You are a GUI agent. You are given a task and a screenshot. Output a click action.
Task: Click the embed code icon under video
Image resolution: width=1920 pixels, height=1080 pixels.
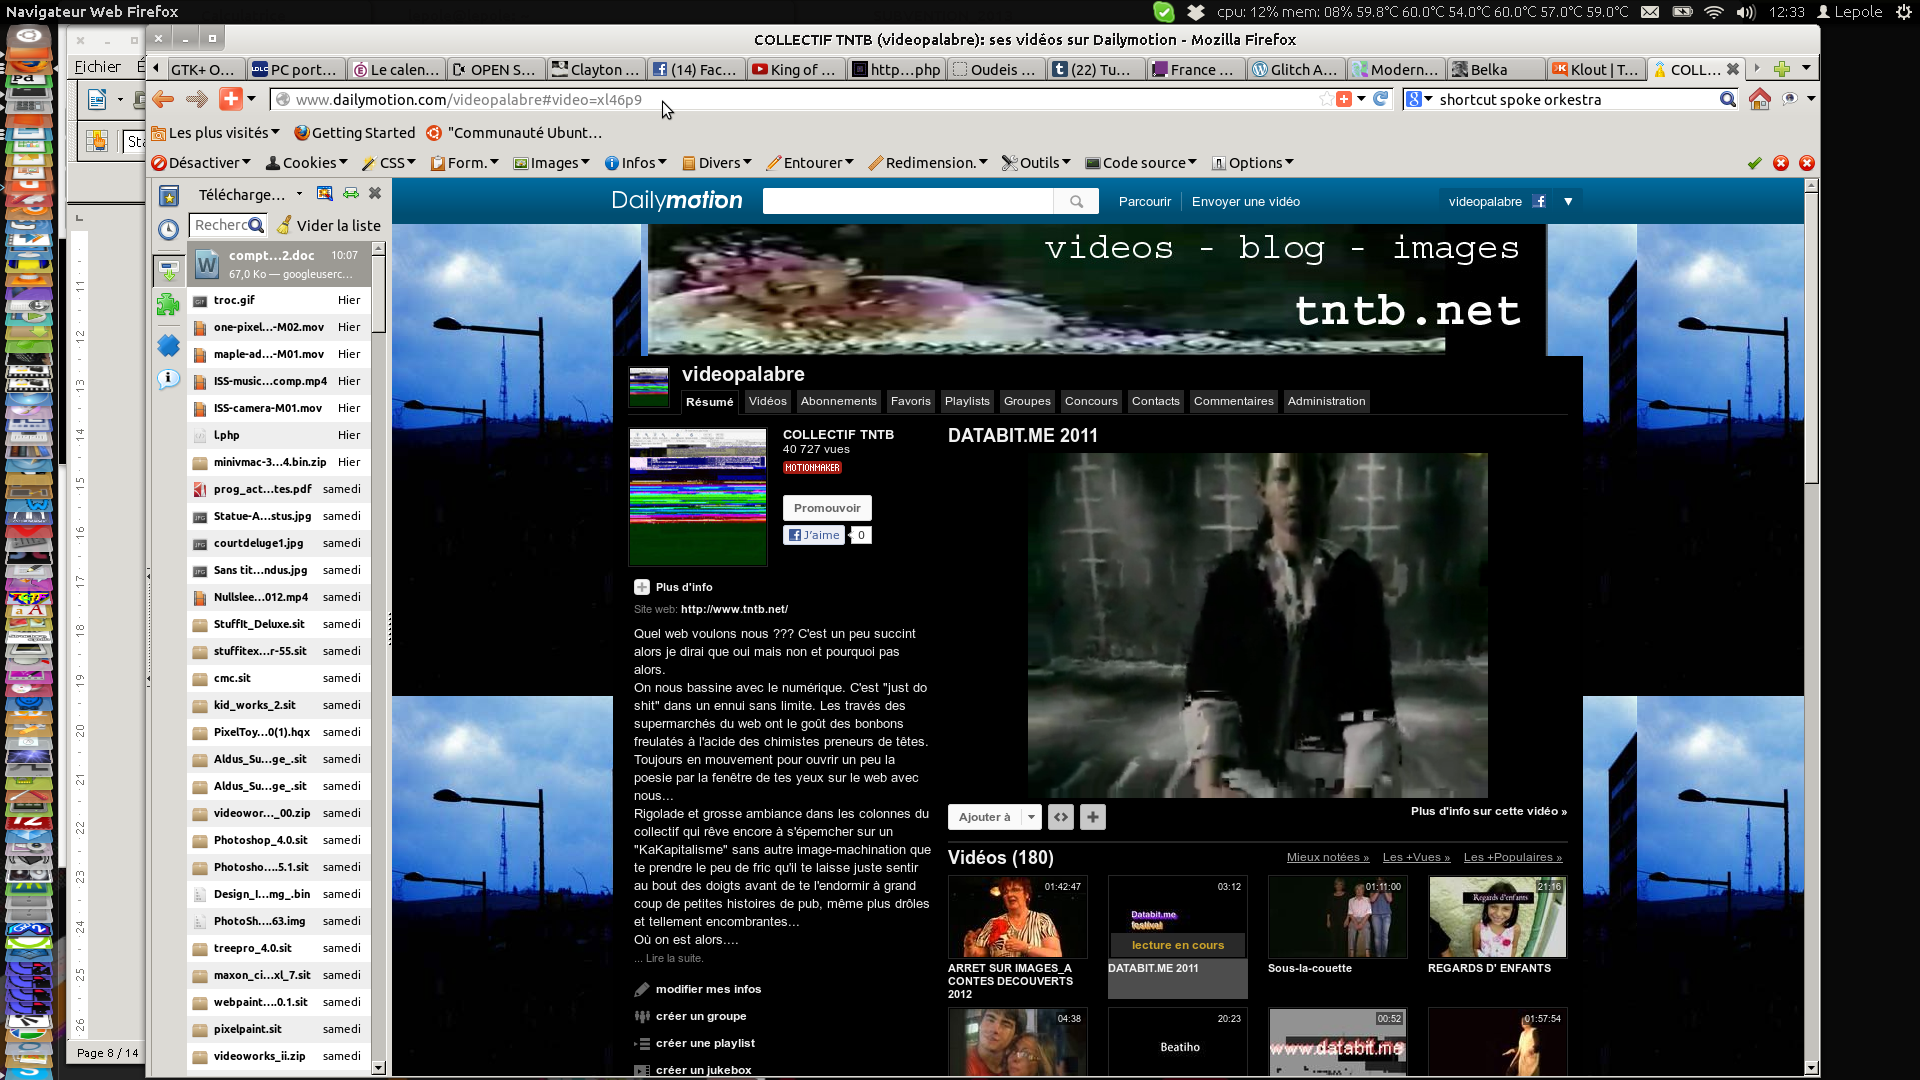[x=1061, y=817]
